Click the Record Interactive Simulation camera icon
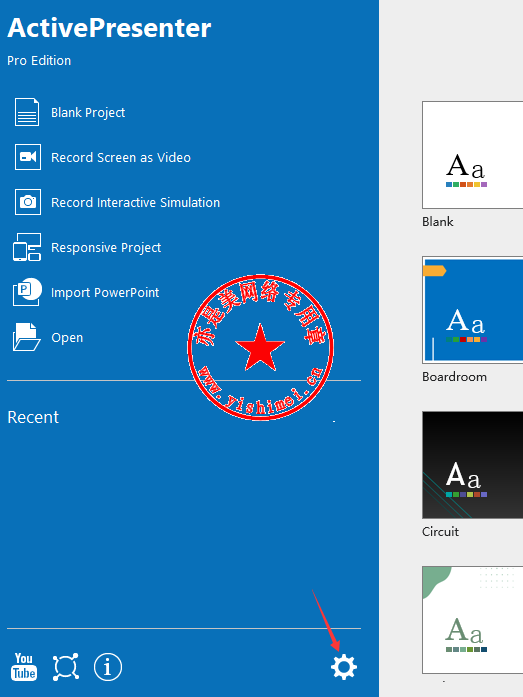The height and width of the screenshot is (697, 523). pyautogui.click(x=28, y=202)
